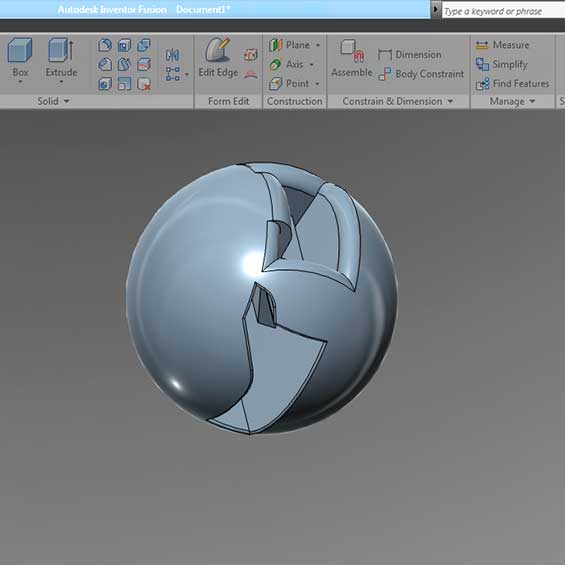The width and height of the screenshot is (565, 565).
Task: Add a Dimension constraint
Action: tap(410, 55)
